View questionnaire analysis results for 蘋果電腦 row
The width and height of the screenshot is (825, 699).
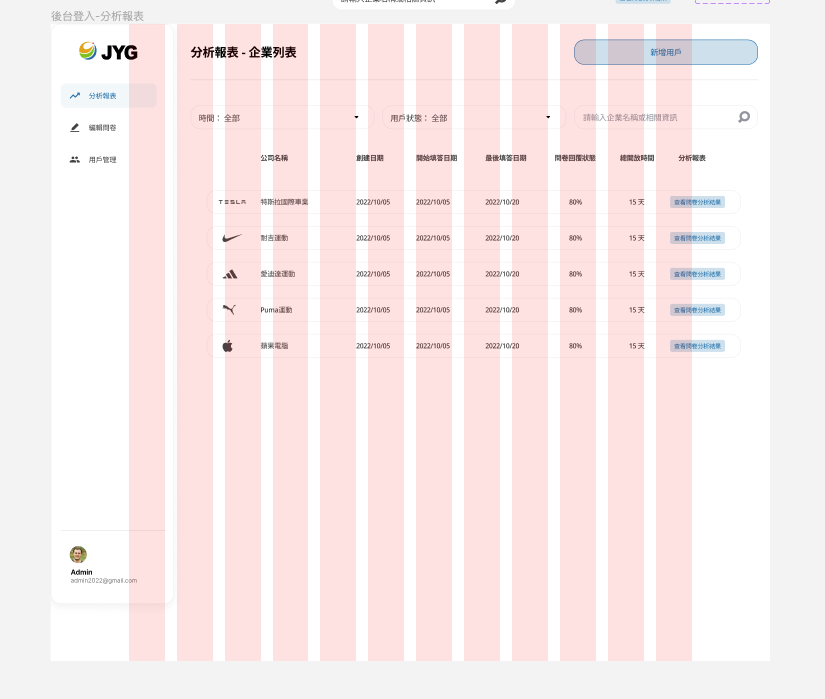(697, 346)
